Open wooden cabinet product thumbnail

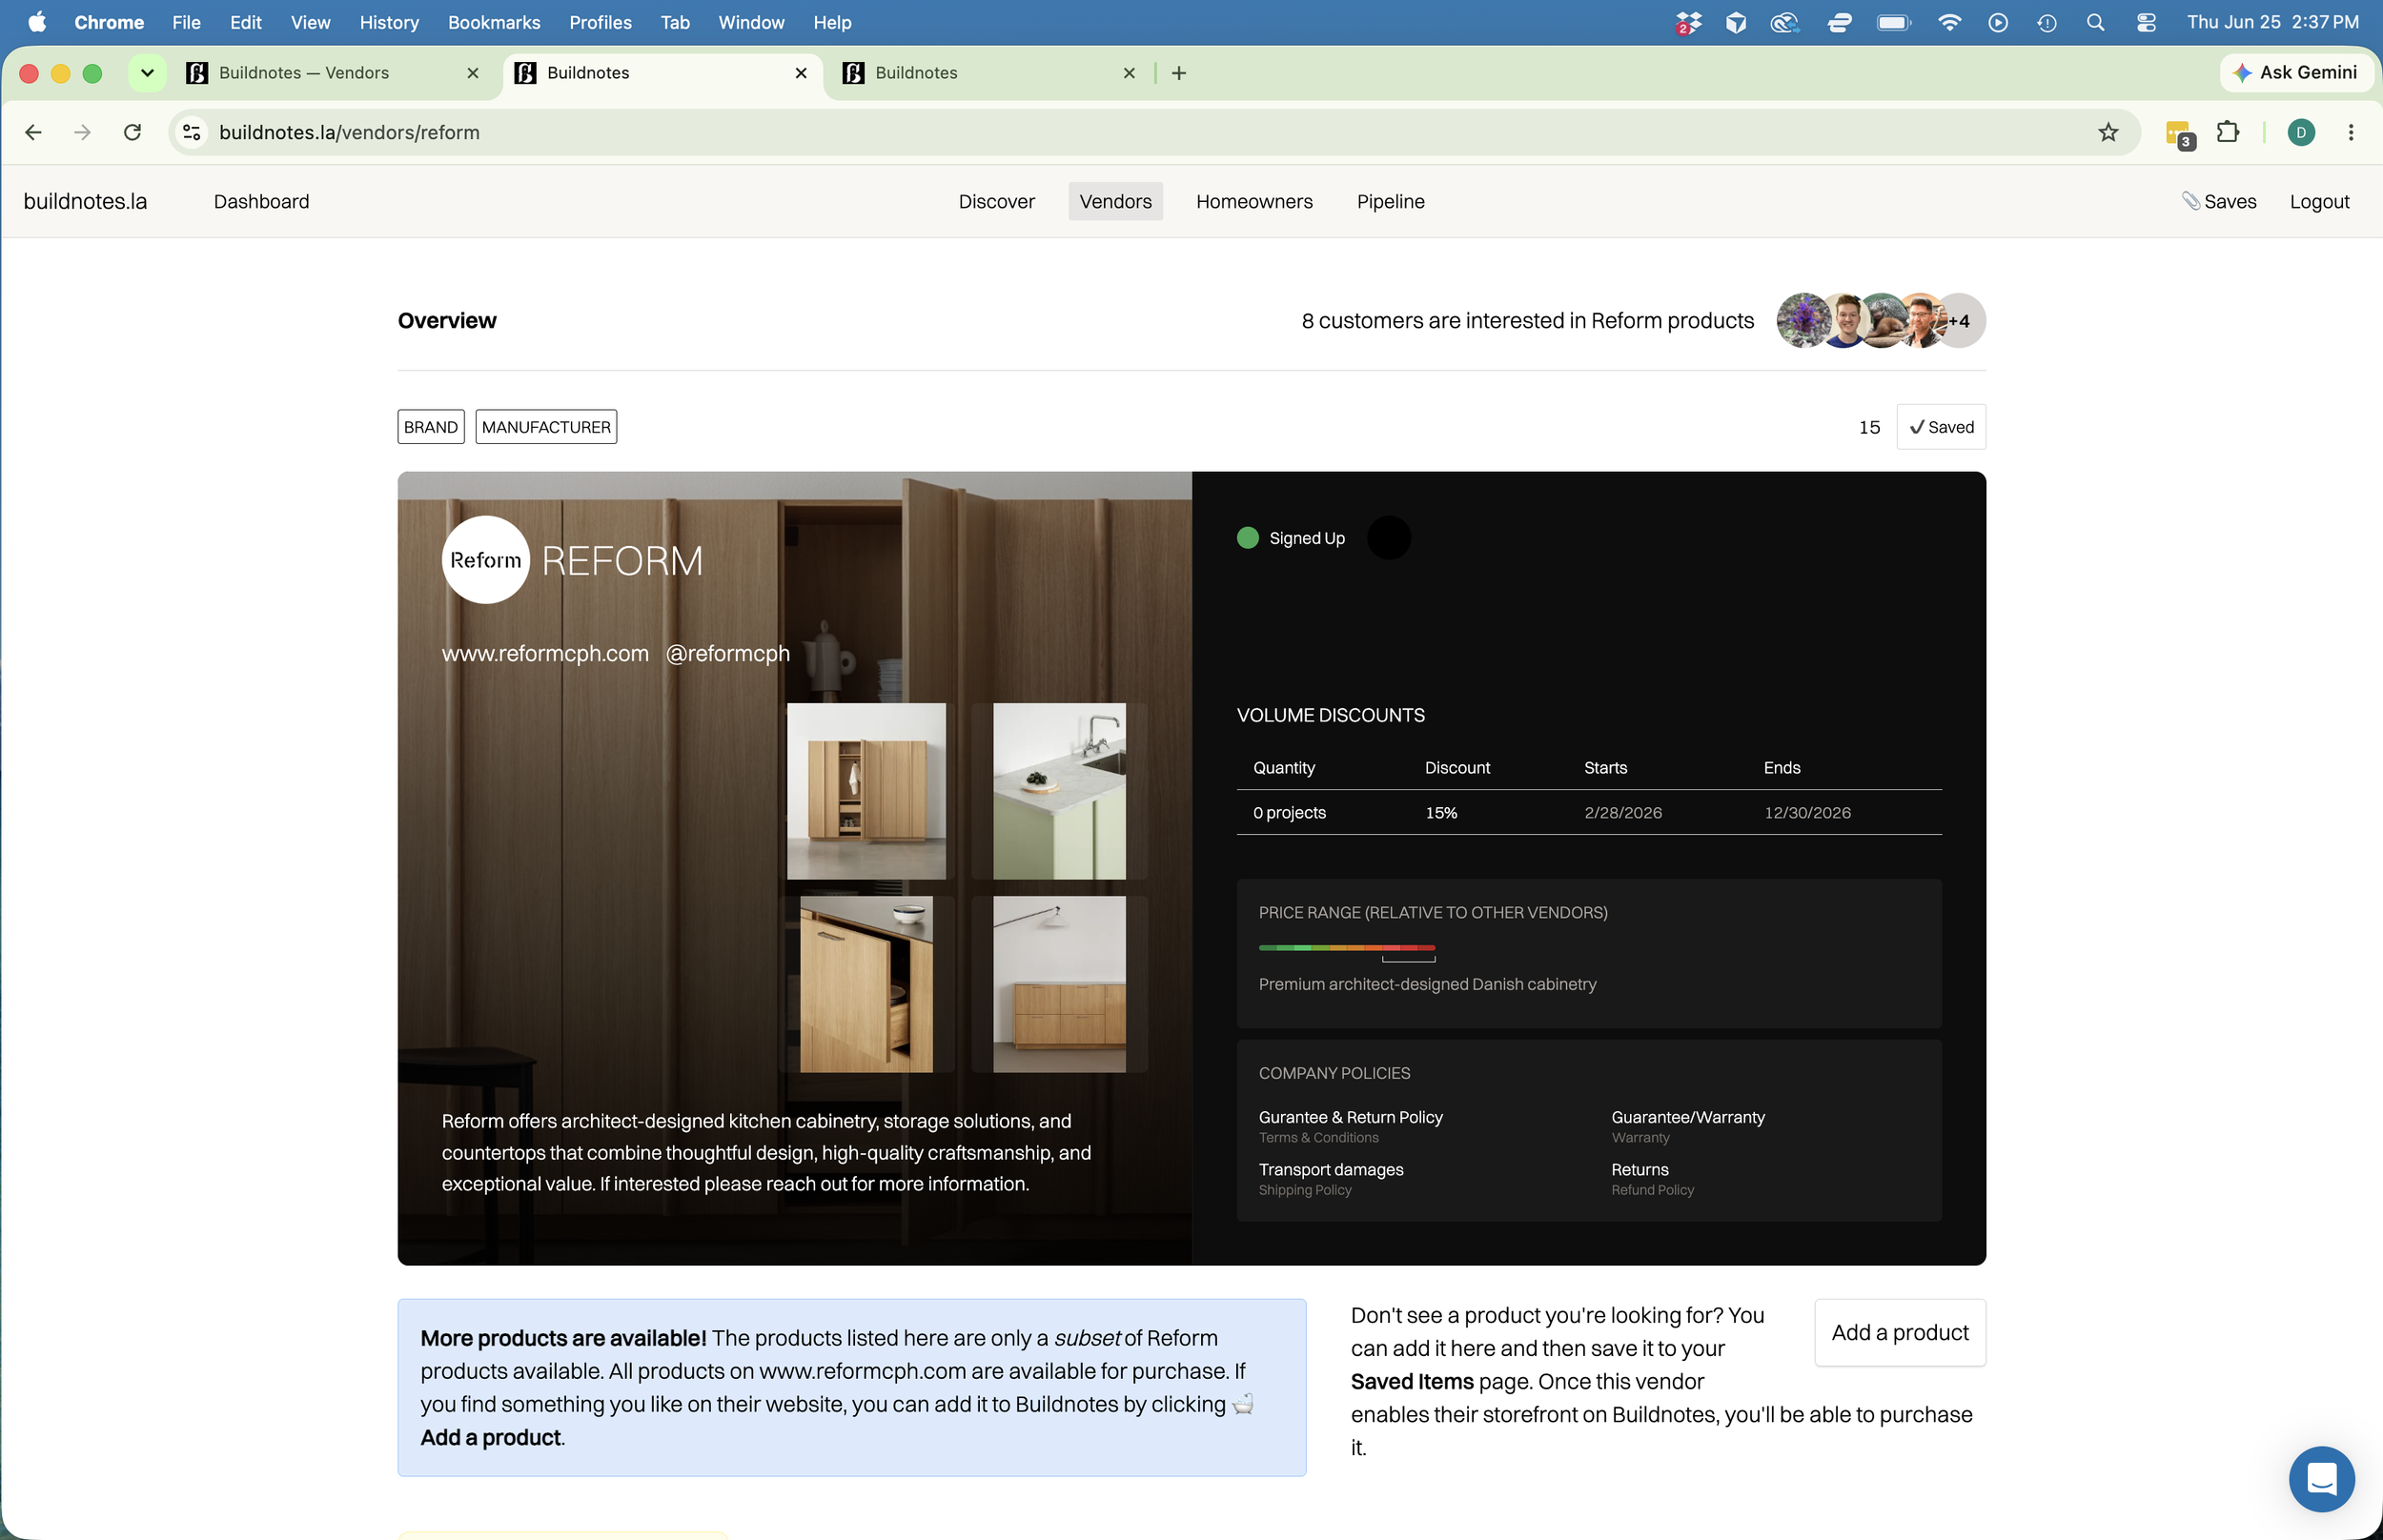(866, 791)
